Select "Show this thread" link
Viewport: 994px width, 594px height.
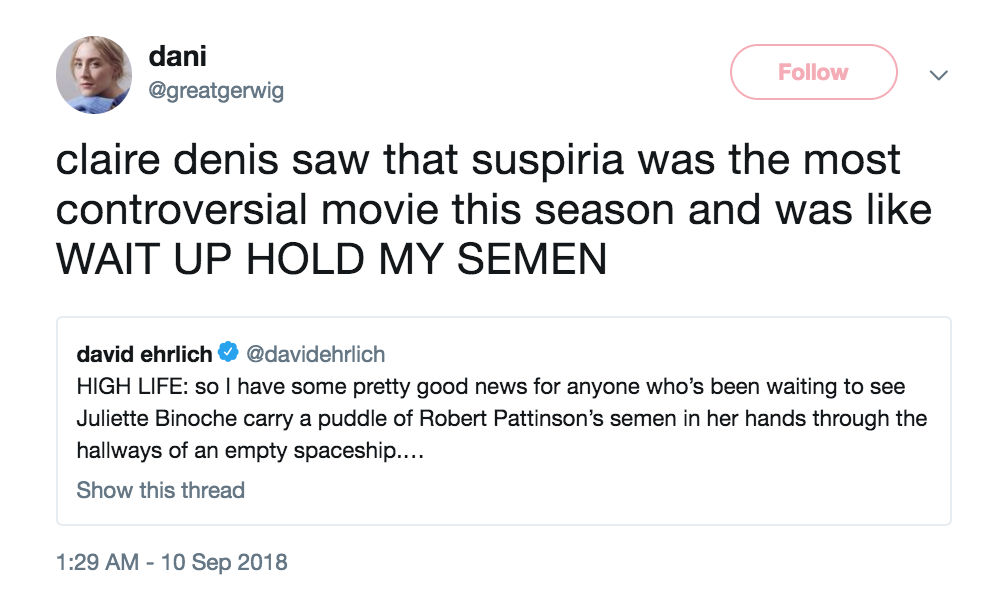point(160,490)
